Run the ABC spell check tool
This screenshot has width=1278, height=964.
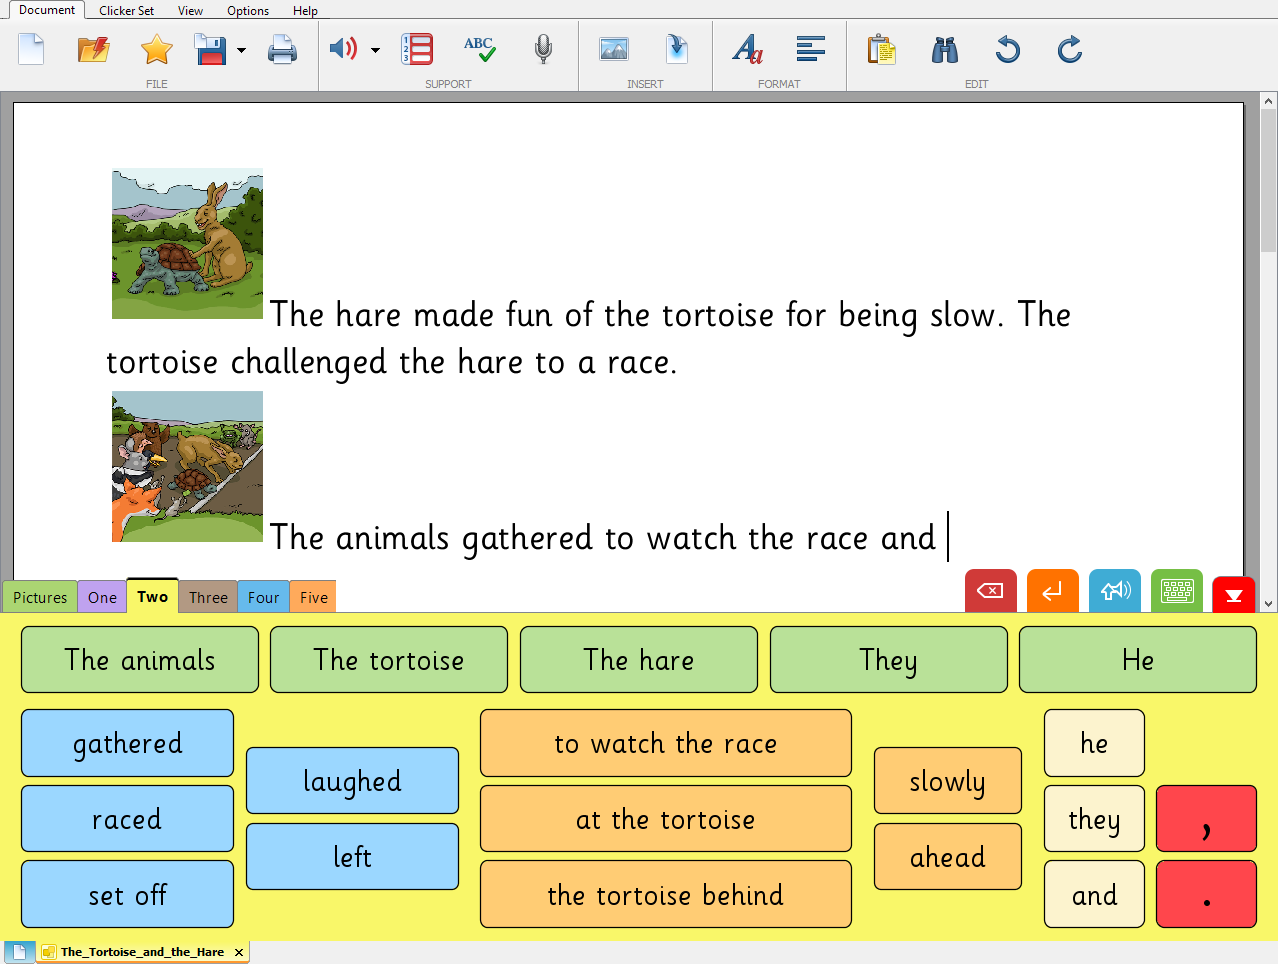pos(479,49)
